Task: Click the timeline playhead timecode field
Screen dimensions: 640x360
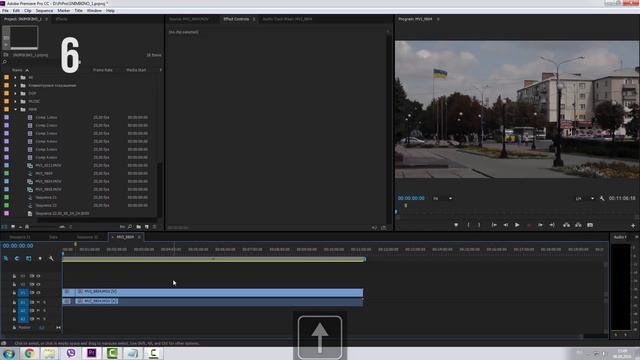Action: (x=18, y=246)
